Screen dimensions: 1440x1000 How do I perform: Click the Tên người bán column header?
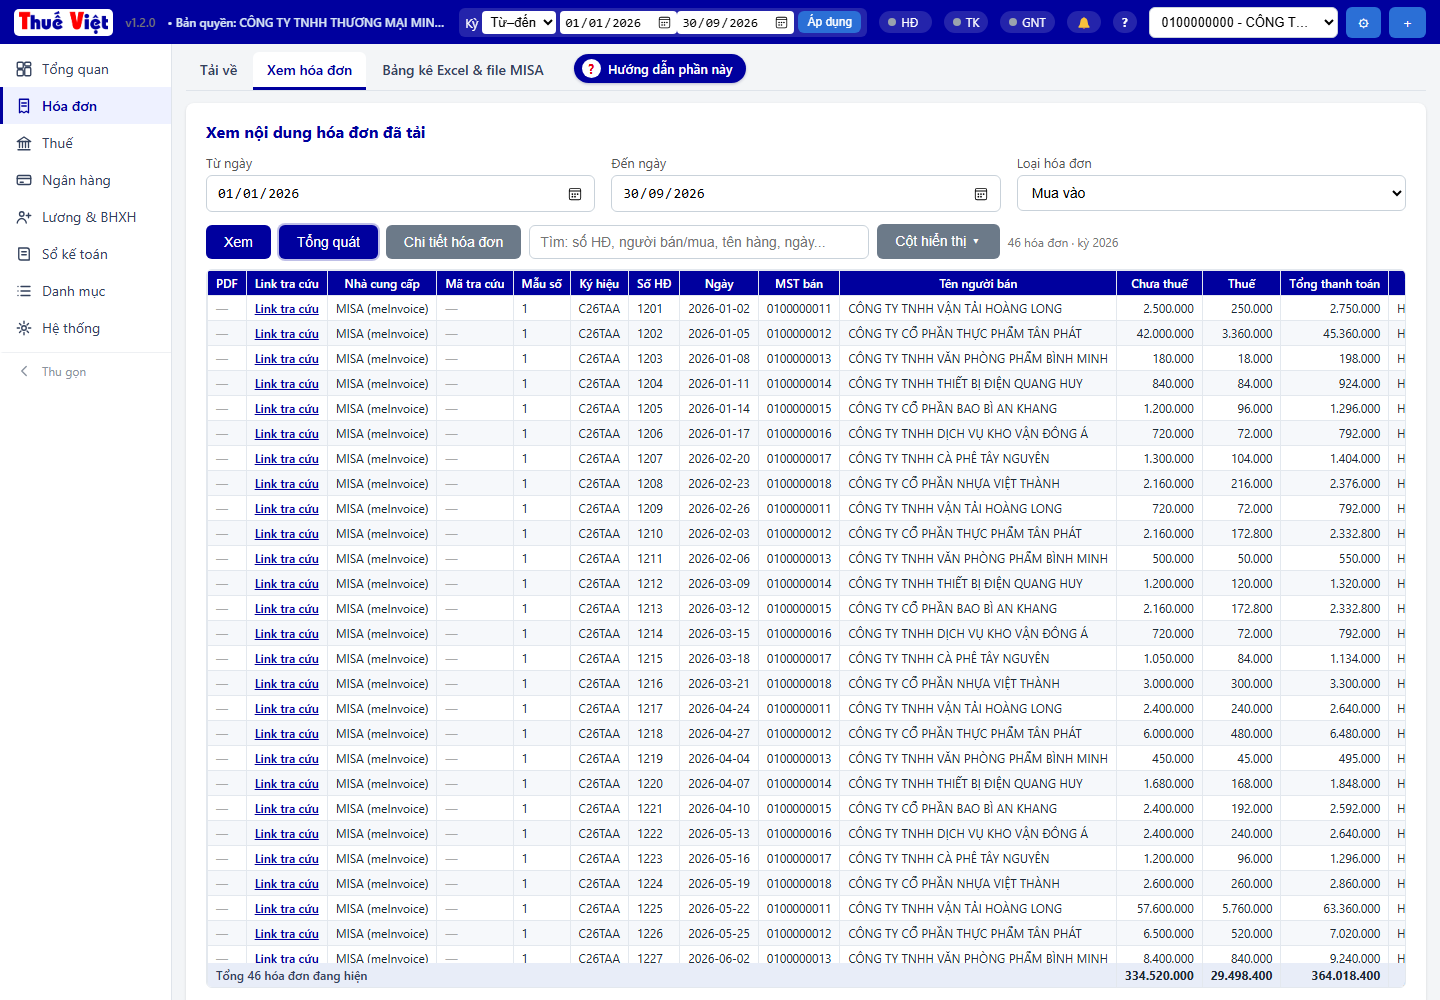pyautogui.click(x=978, y=284)
